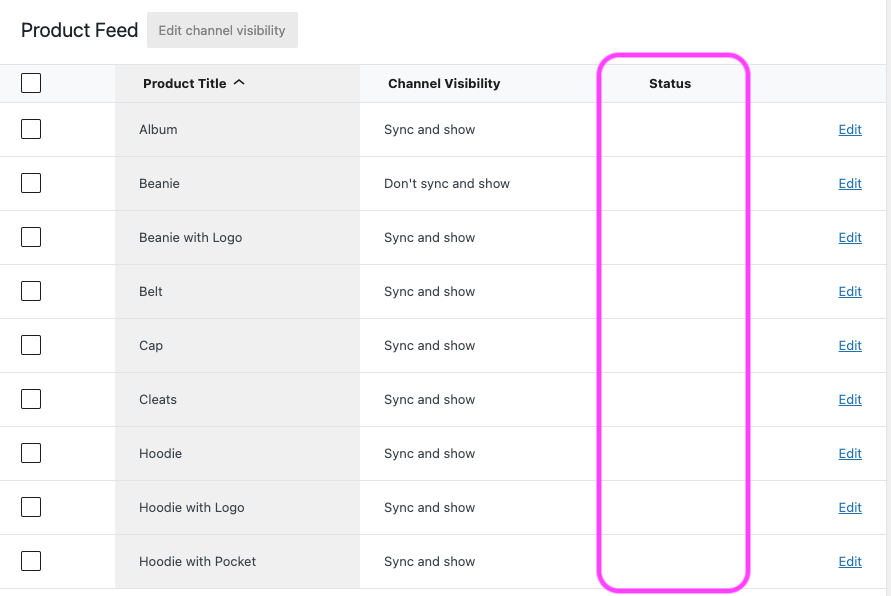Viewport: 891px width, 596px height.
Task: Toggle the sort order on Product Title
Action: point(193,83)
